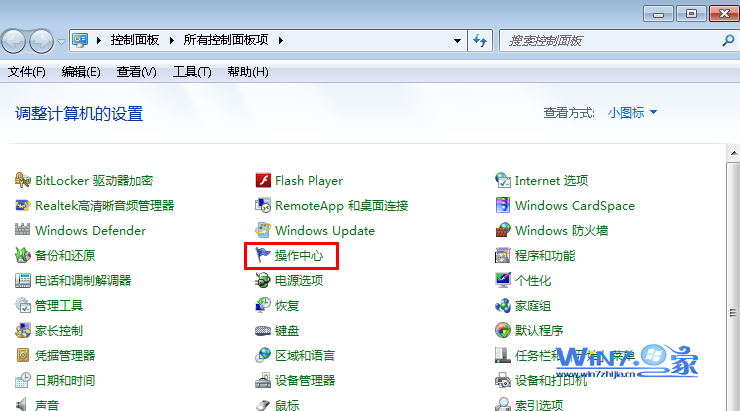The image size is (740, 411).
Task: Expand the arrow after 所有控制面板项 in breadcrumb
Action: (281, 41)
